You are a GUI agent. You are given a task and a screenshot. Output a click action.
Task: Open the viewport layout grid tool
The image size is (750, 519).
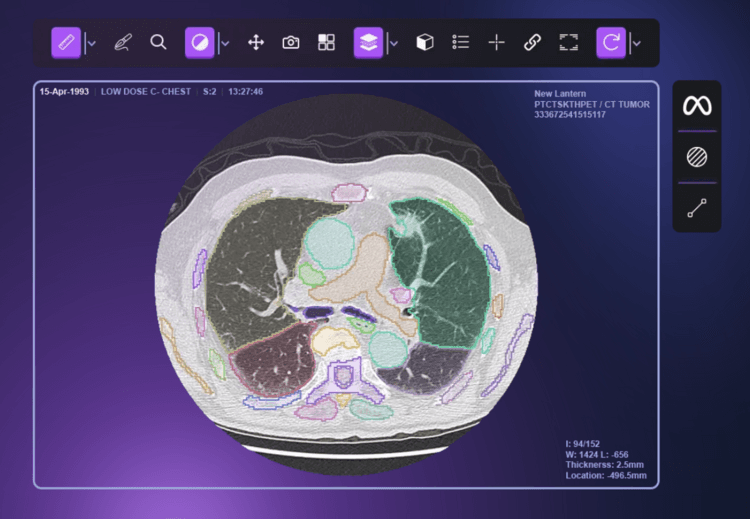pyautogui.click(x=326, y=42)
